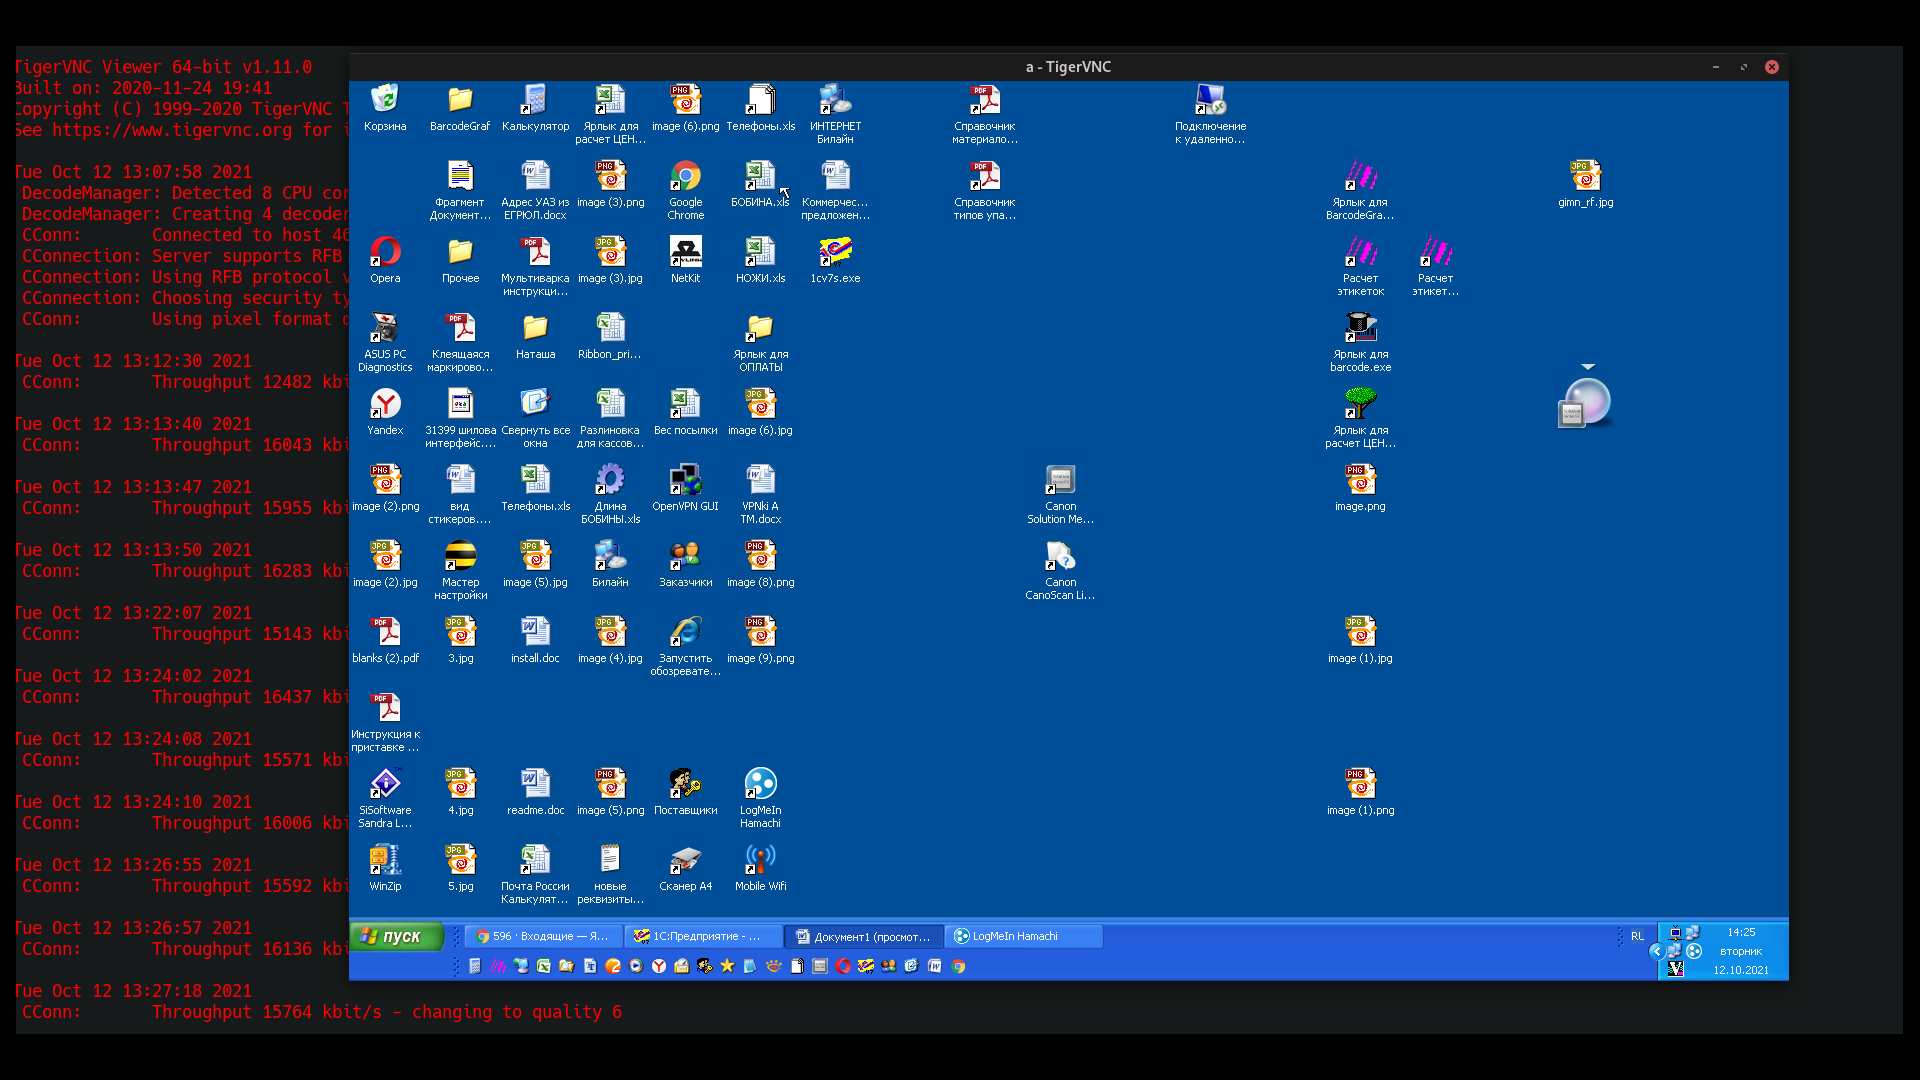Open the Google Chrome desktop shortcut
This screenshot has height=1080, width=1920.
point(685,177)
